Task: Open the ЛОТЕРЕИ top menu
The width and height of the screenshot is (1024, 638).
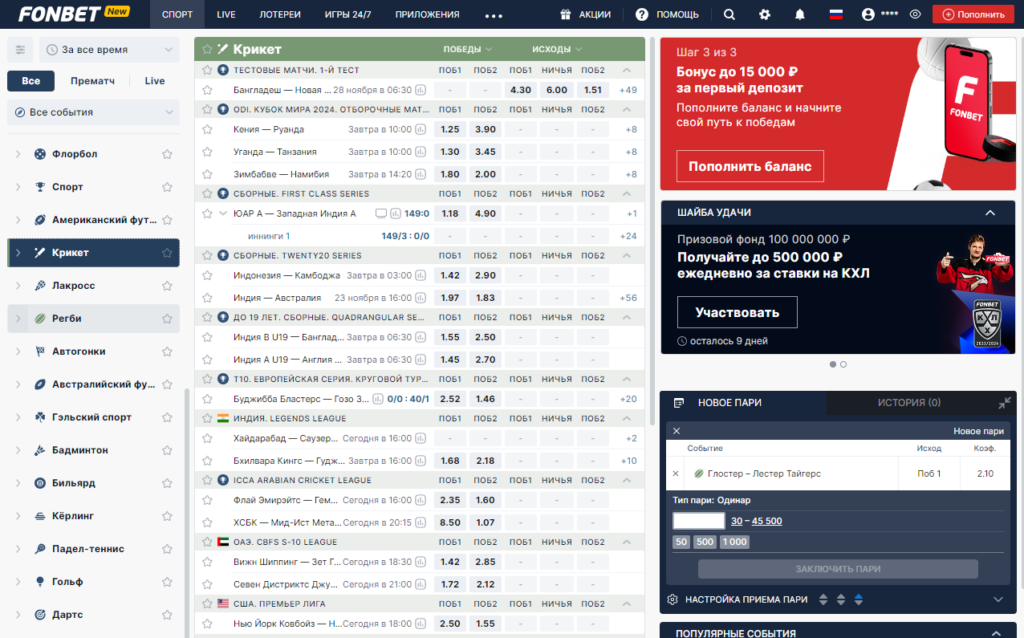Action: pyautogui.click(x=280, y=14)
